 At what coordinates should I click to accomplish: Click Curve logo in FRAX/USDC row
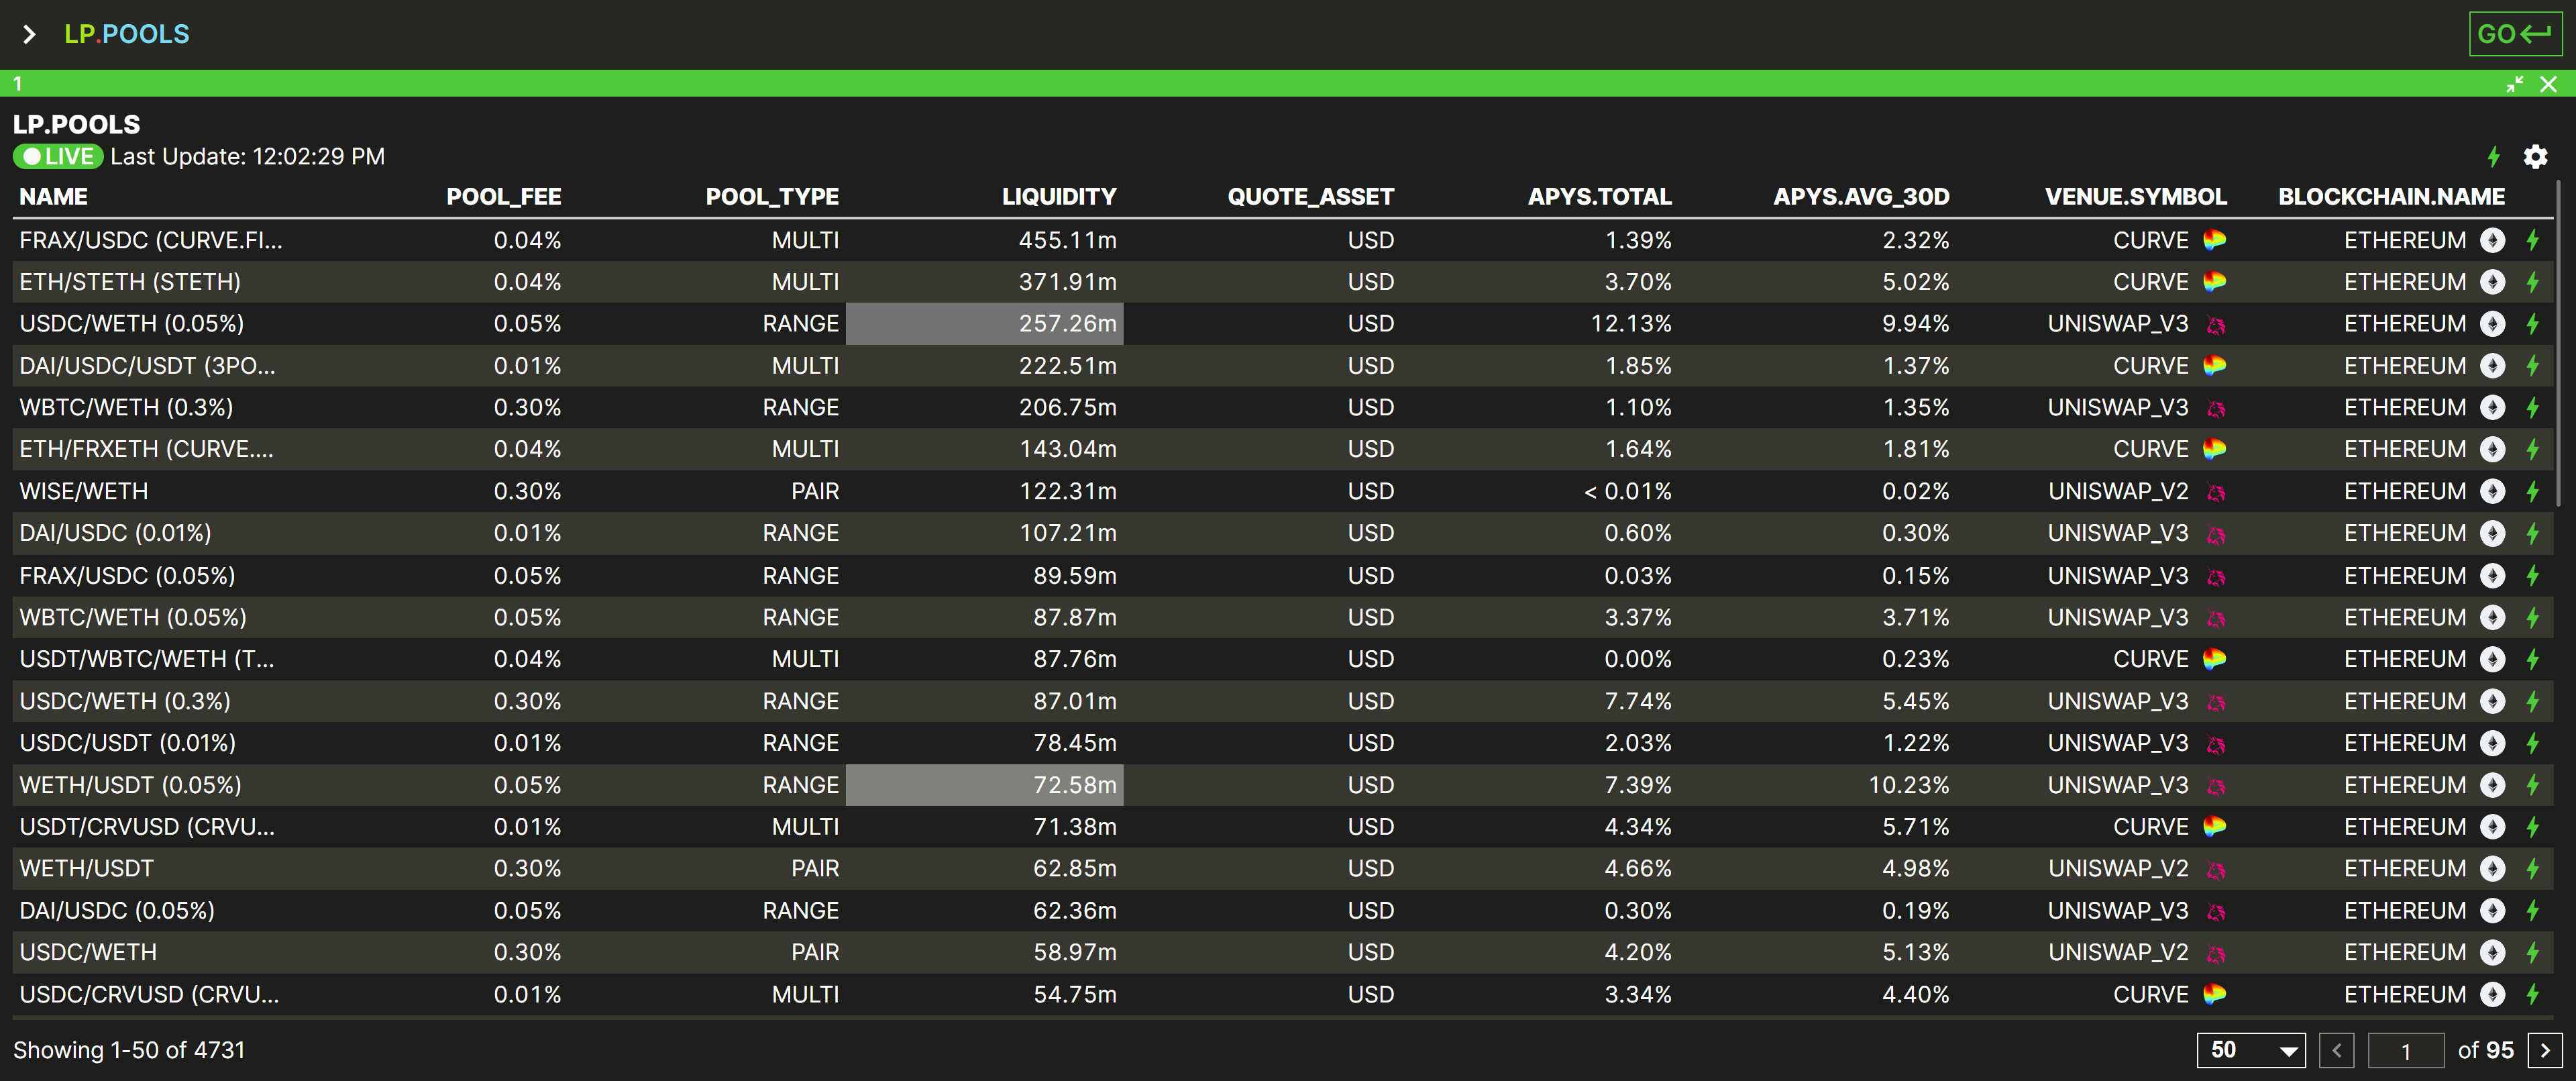[x=2214, y=240]
